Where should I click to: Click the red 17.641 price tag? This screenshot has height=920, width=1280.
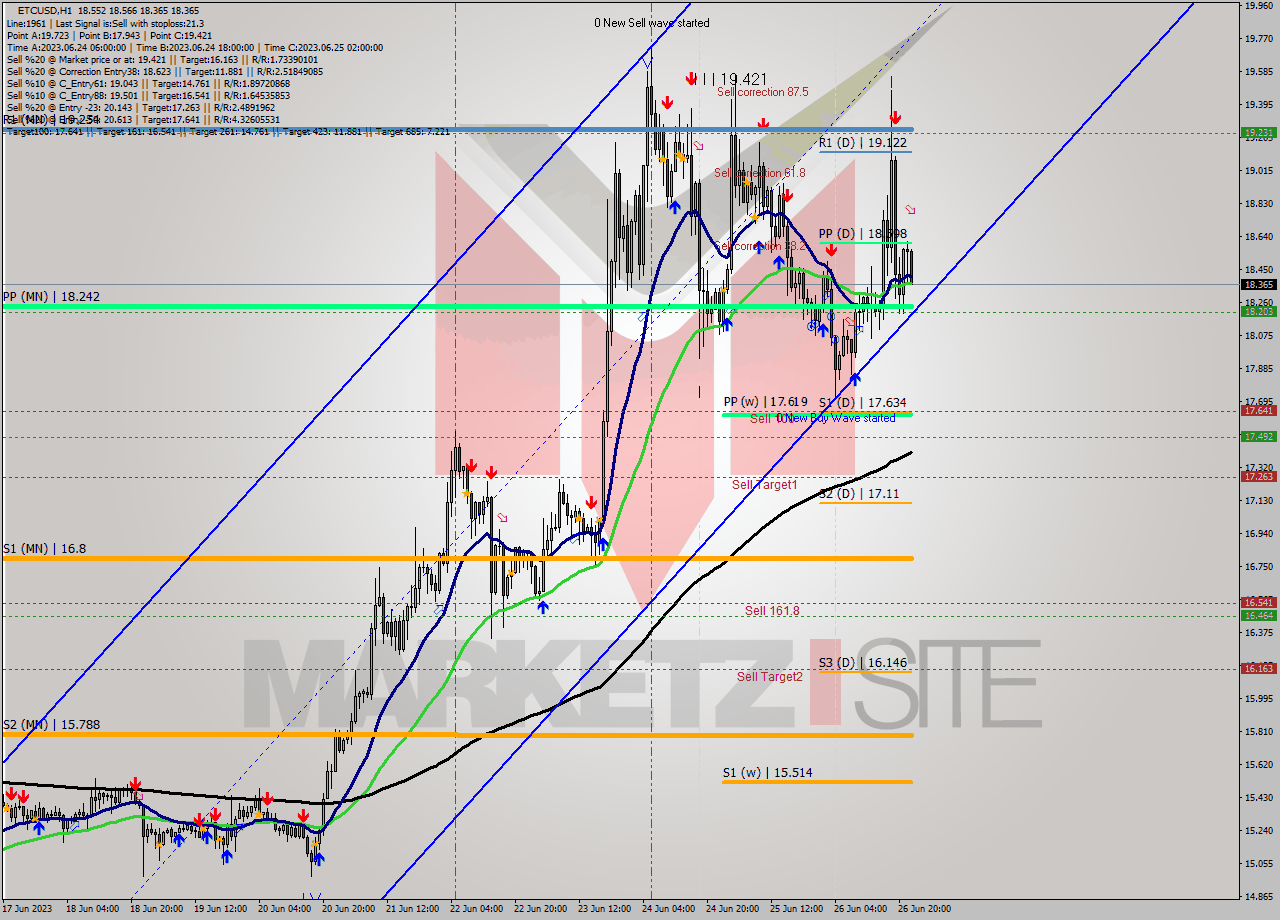(1258, 411)
